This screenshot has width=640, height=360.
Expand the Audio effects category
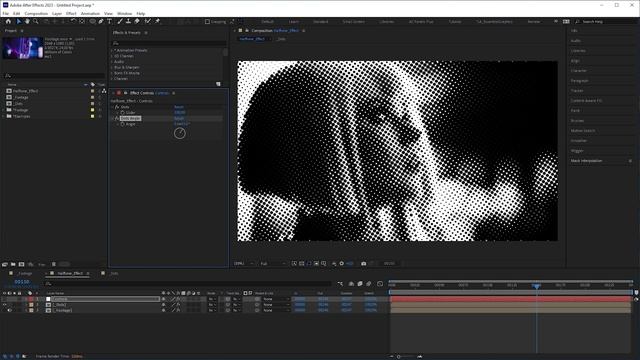112,62
